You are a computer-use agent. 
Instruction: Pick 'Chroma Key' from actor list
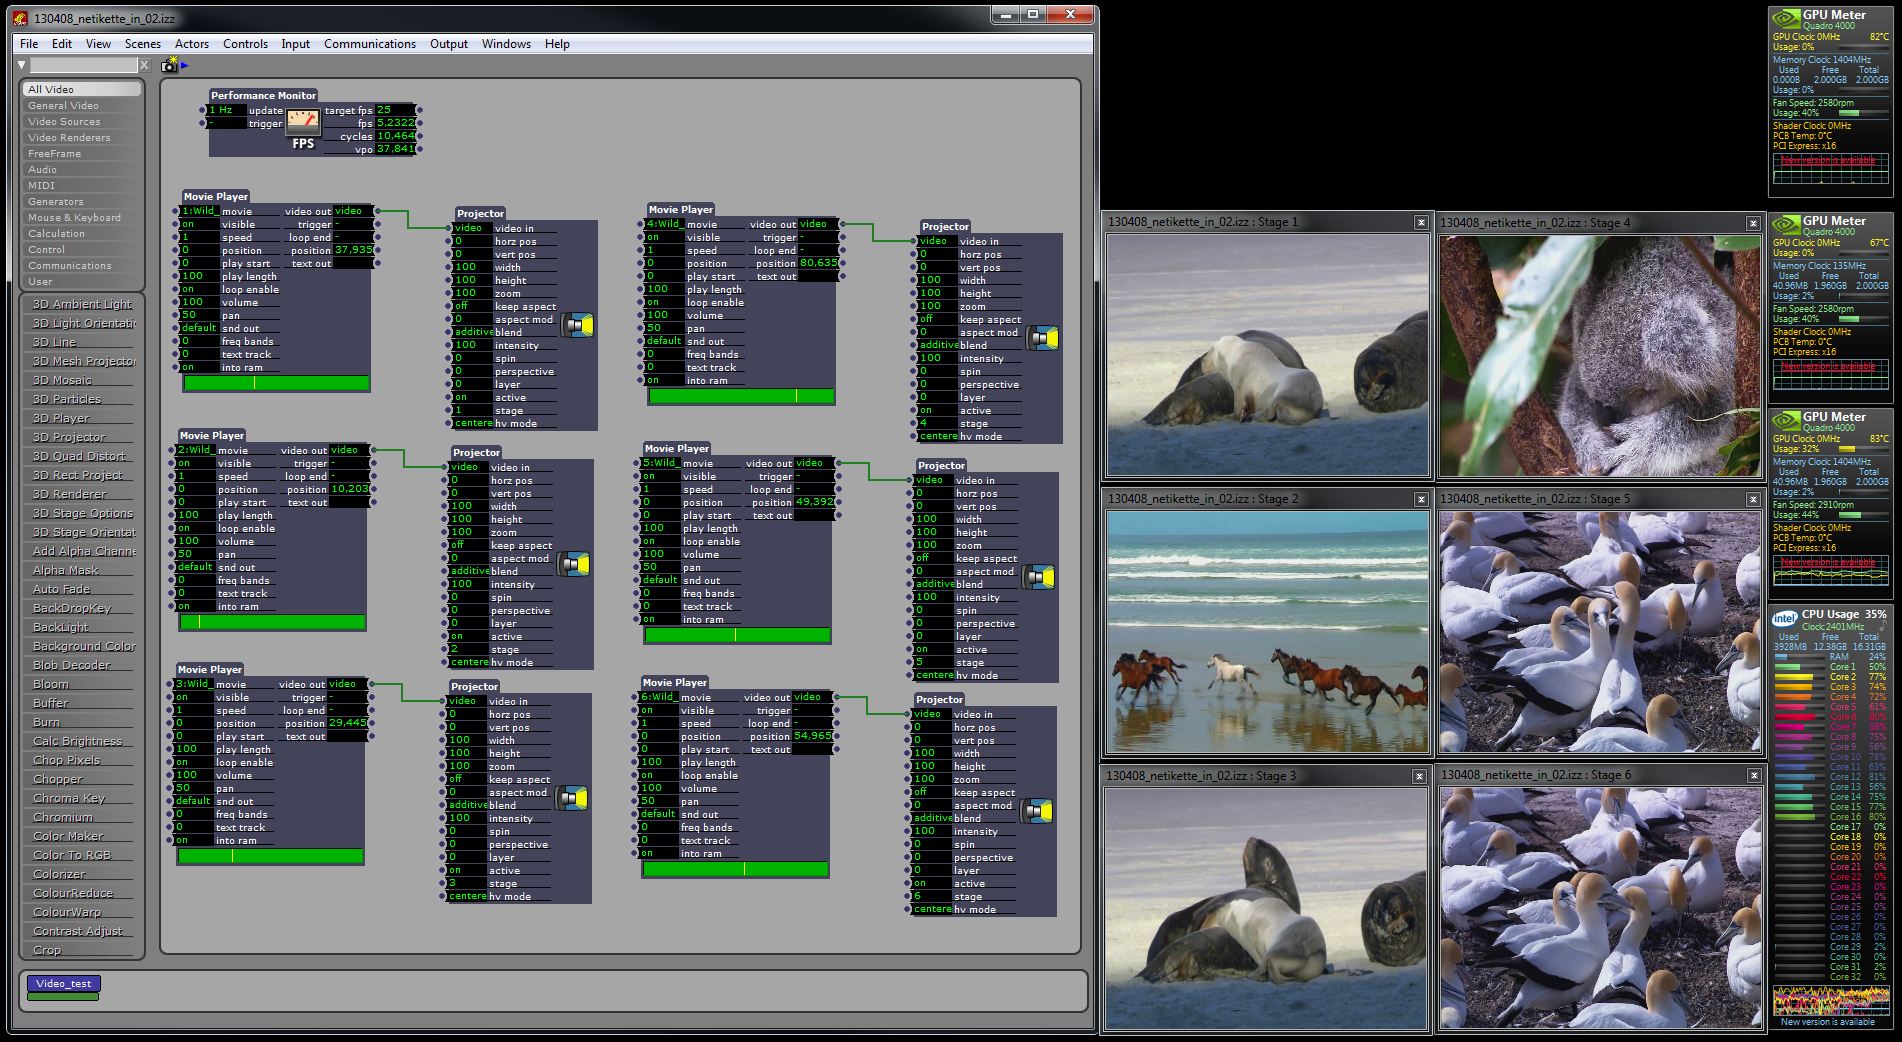tap(82, 798)
